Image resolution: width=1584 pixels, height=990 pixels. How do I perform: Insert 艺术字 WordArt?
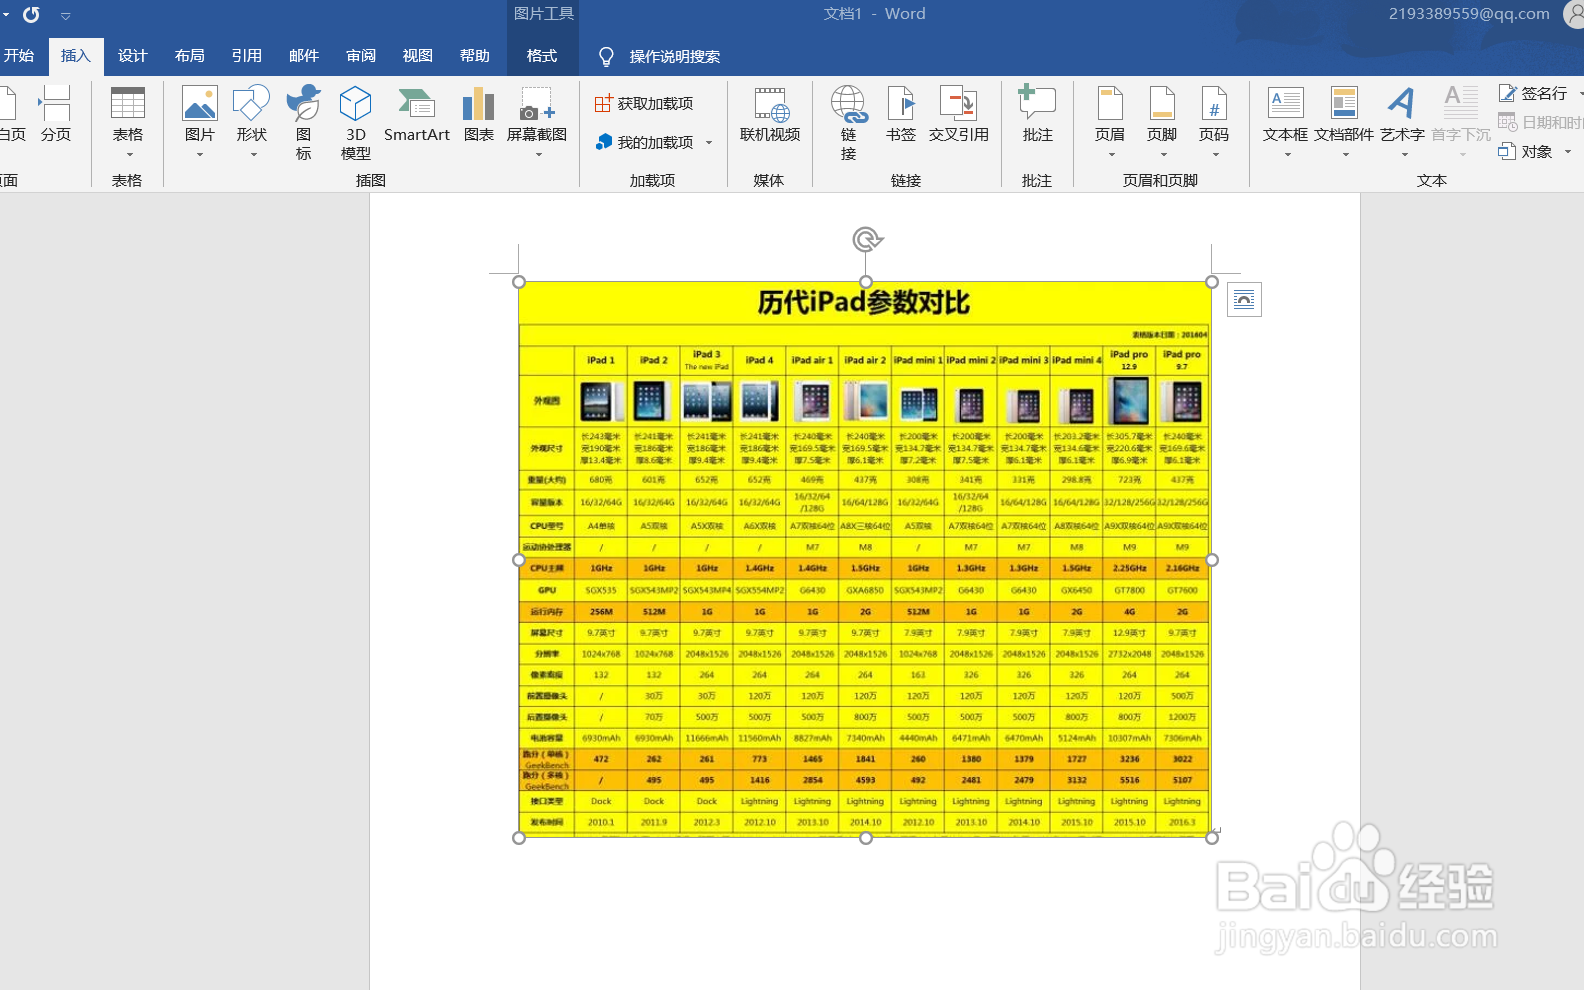(x=1402, y=122)
